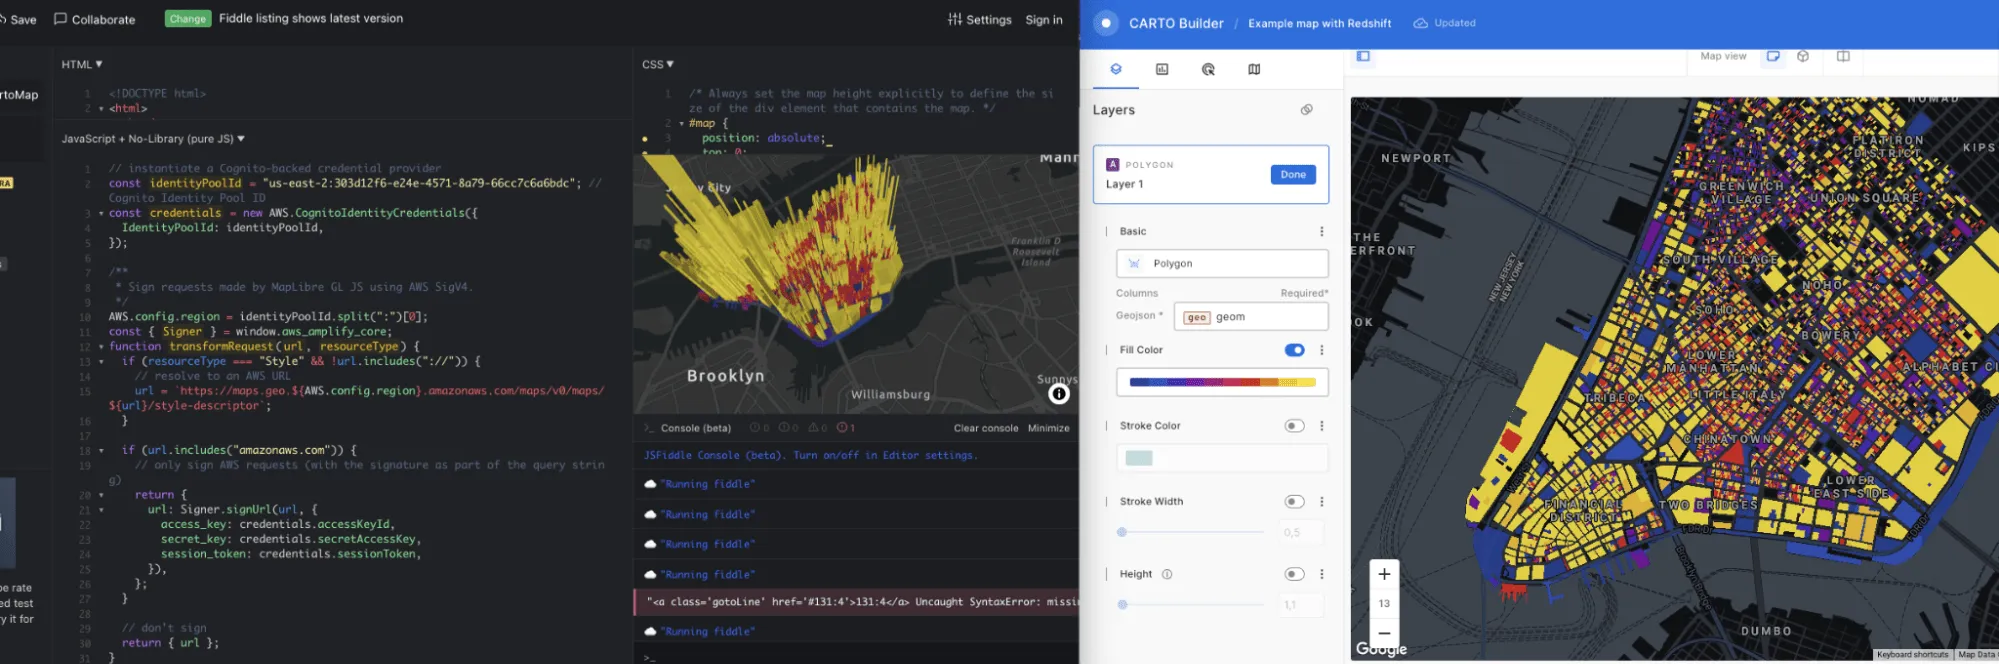Image resolution: width=1999 pixels, height=664 pixels.
Task: Switch to 3D map view cube icon
Action: (1803, 56)
